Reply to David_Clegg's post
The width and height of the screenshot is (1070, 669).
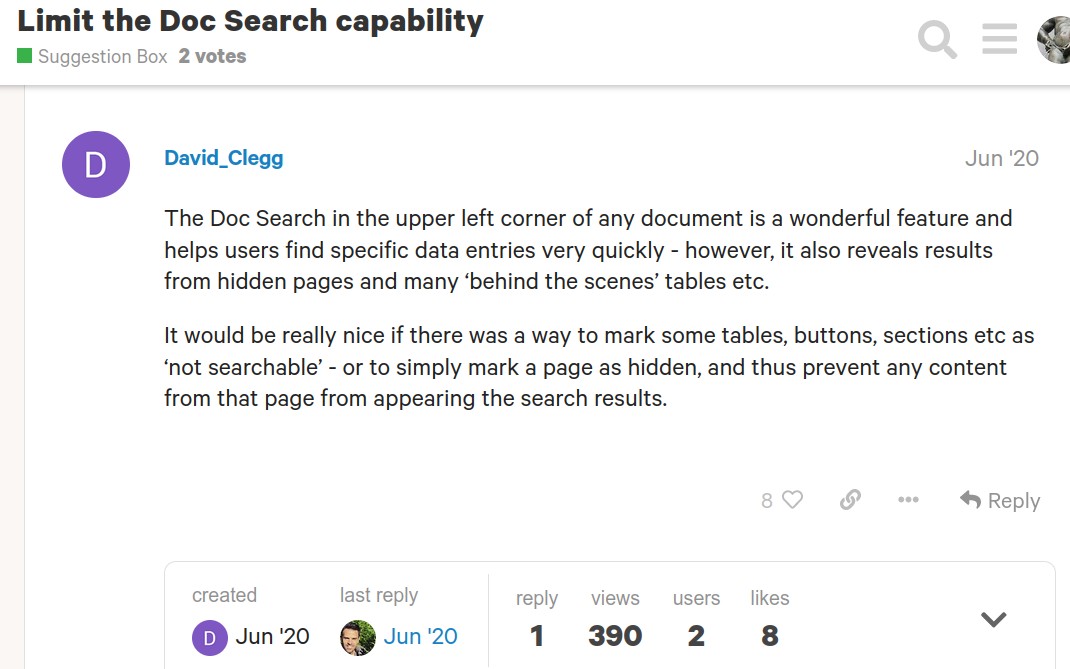click(x=1000, y=500)
